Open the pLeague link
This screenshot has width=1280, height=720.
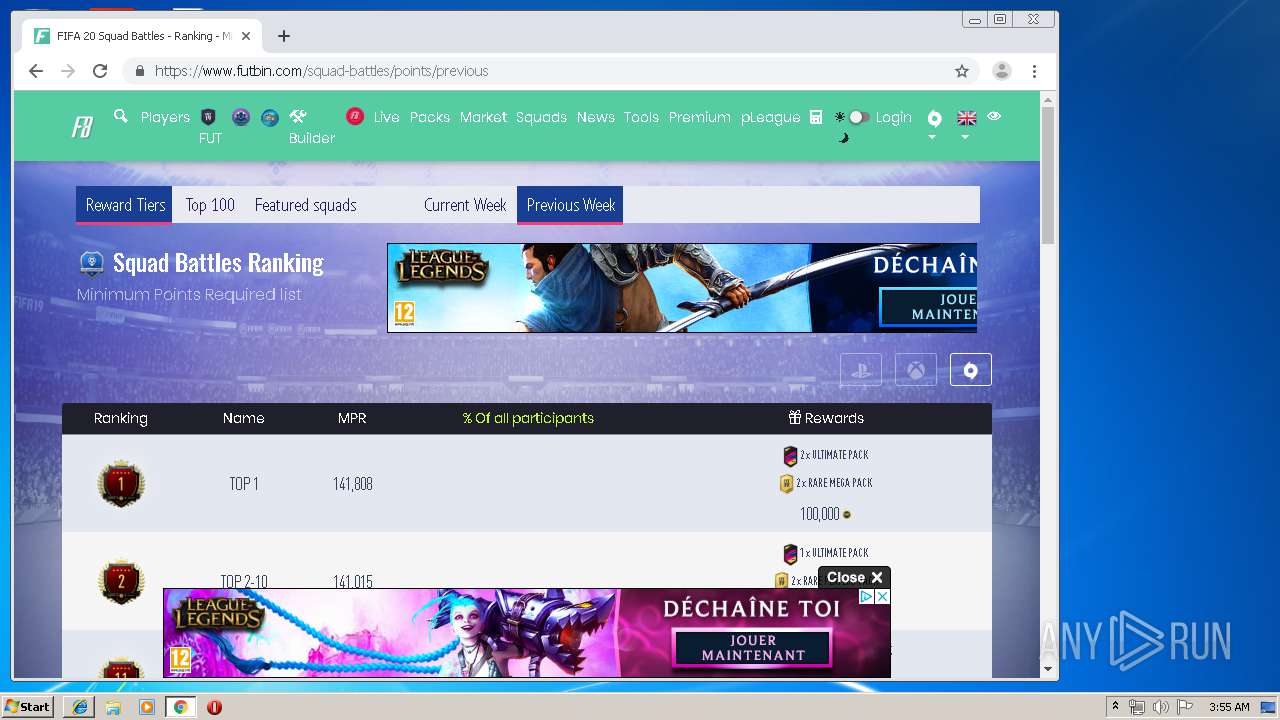click(x=771, y=117)
